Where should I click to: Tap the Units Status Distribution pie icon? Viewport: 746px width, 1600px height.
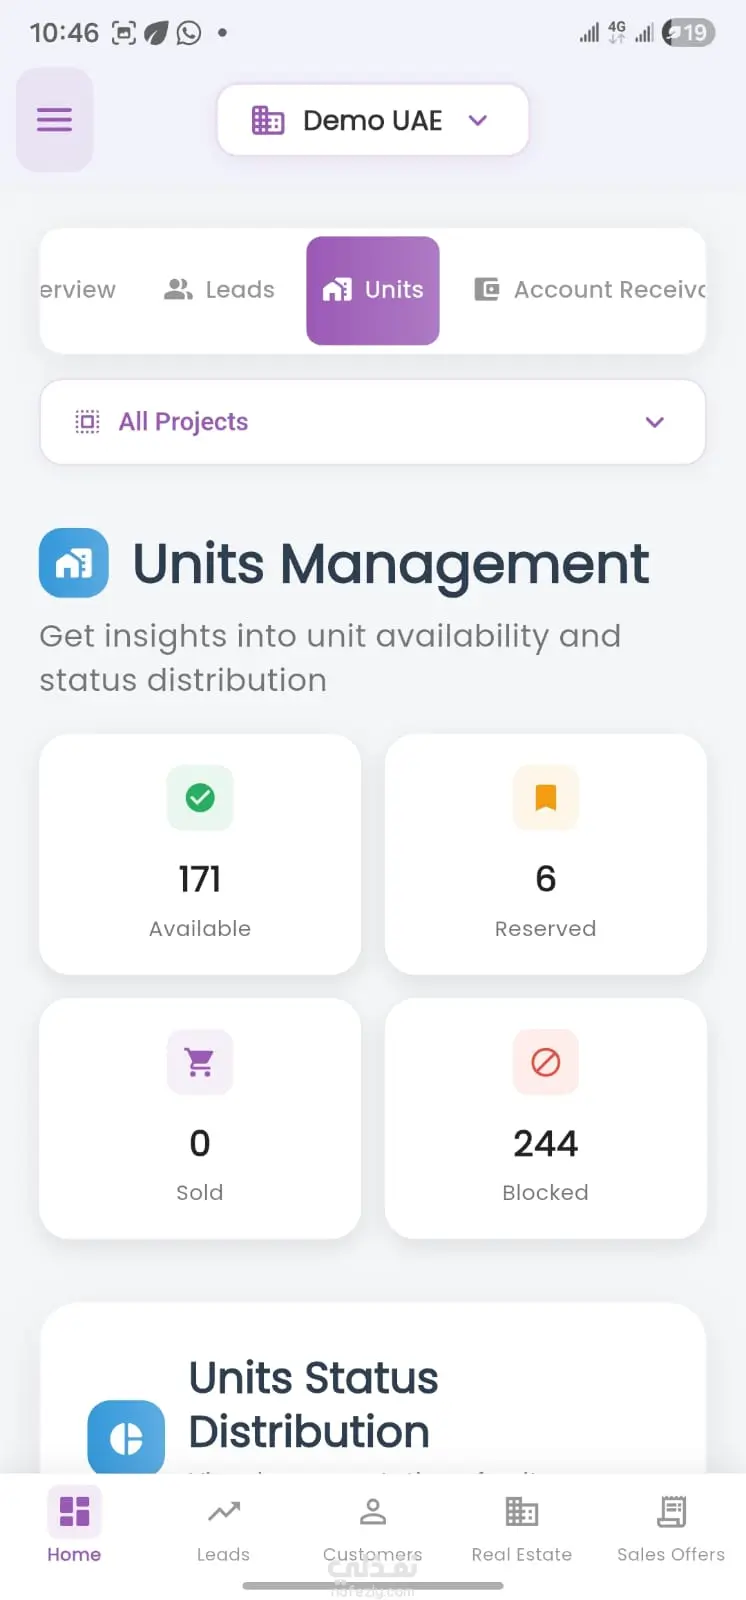(x=126, y=1438)
